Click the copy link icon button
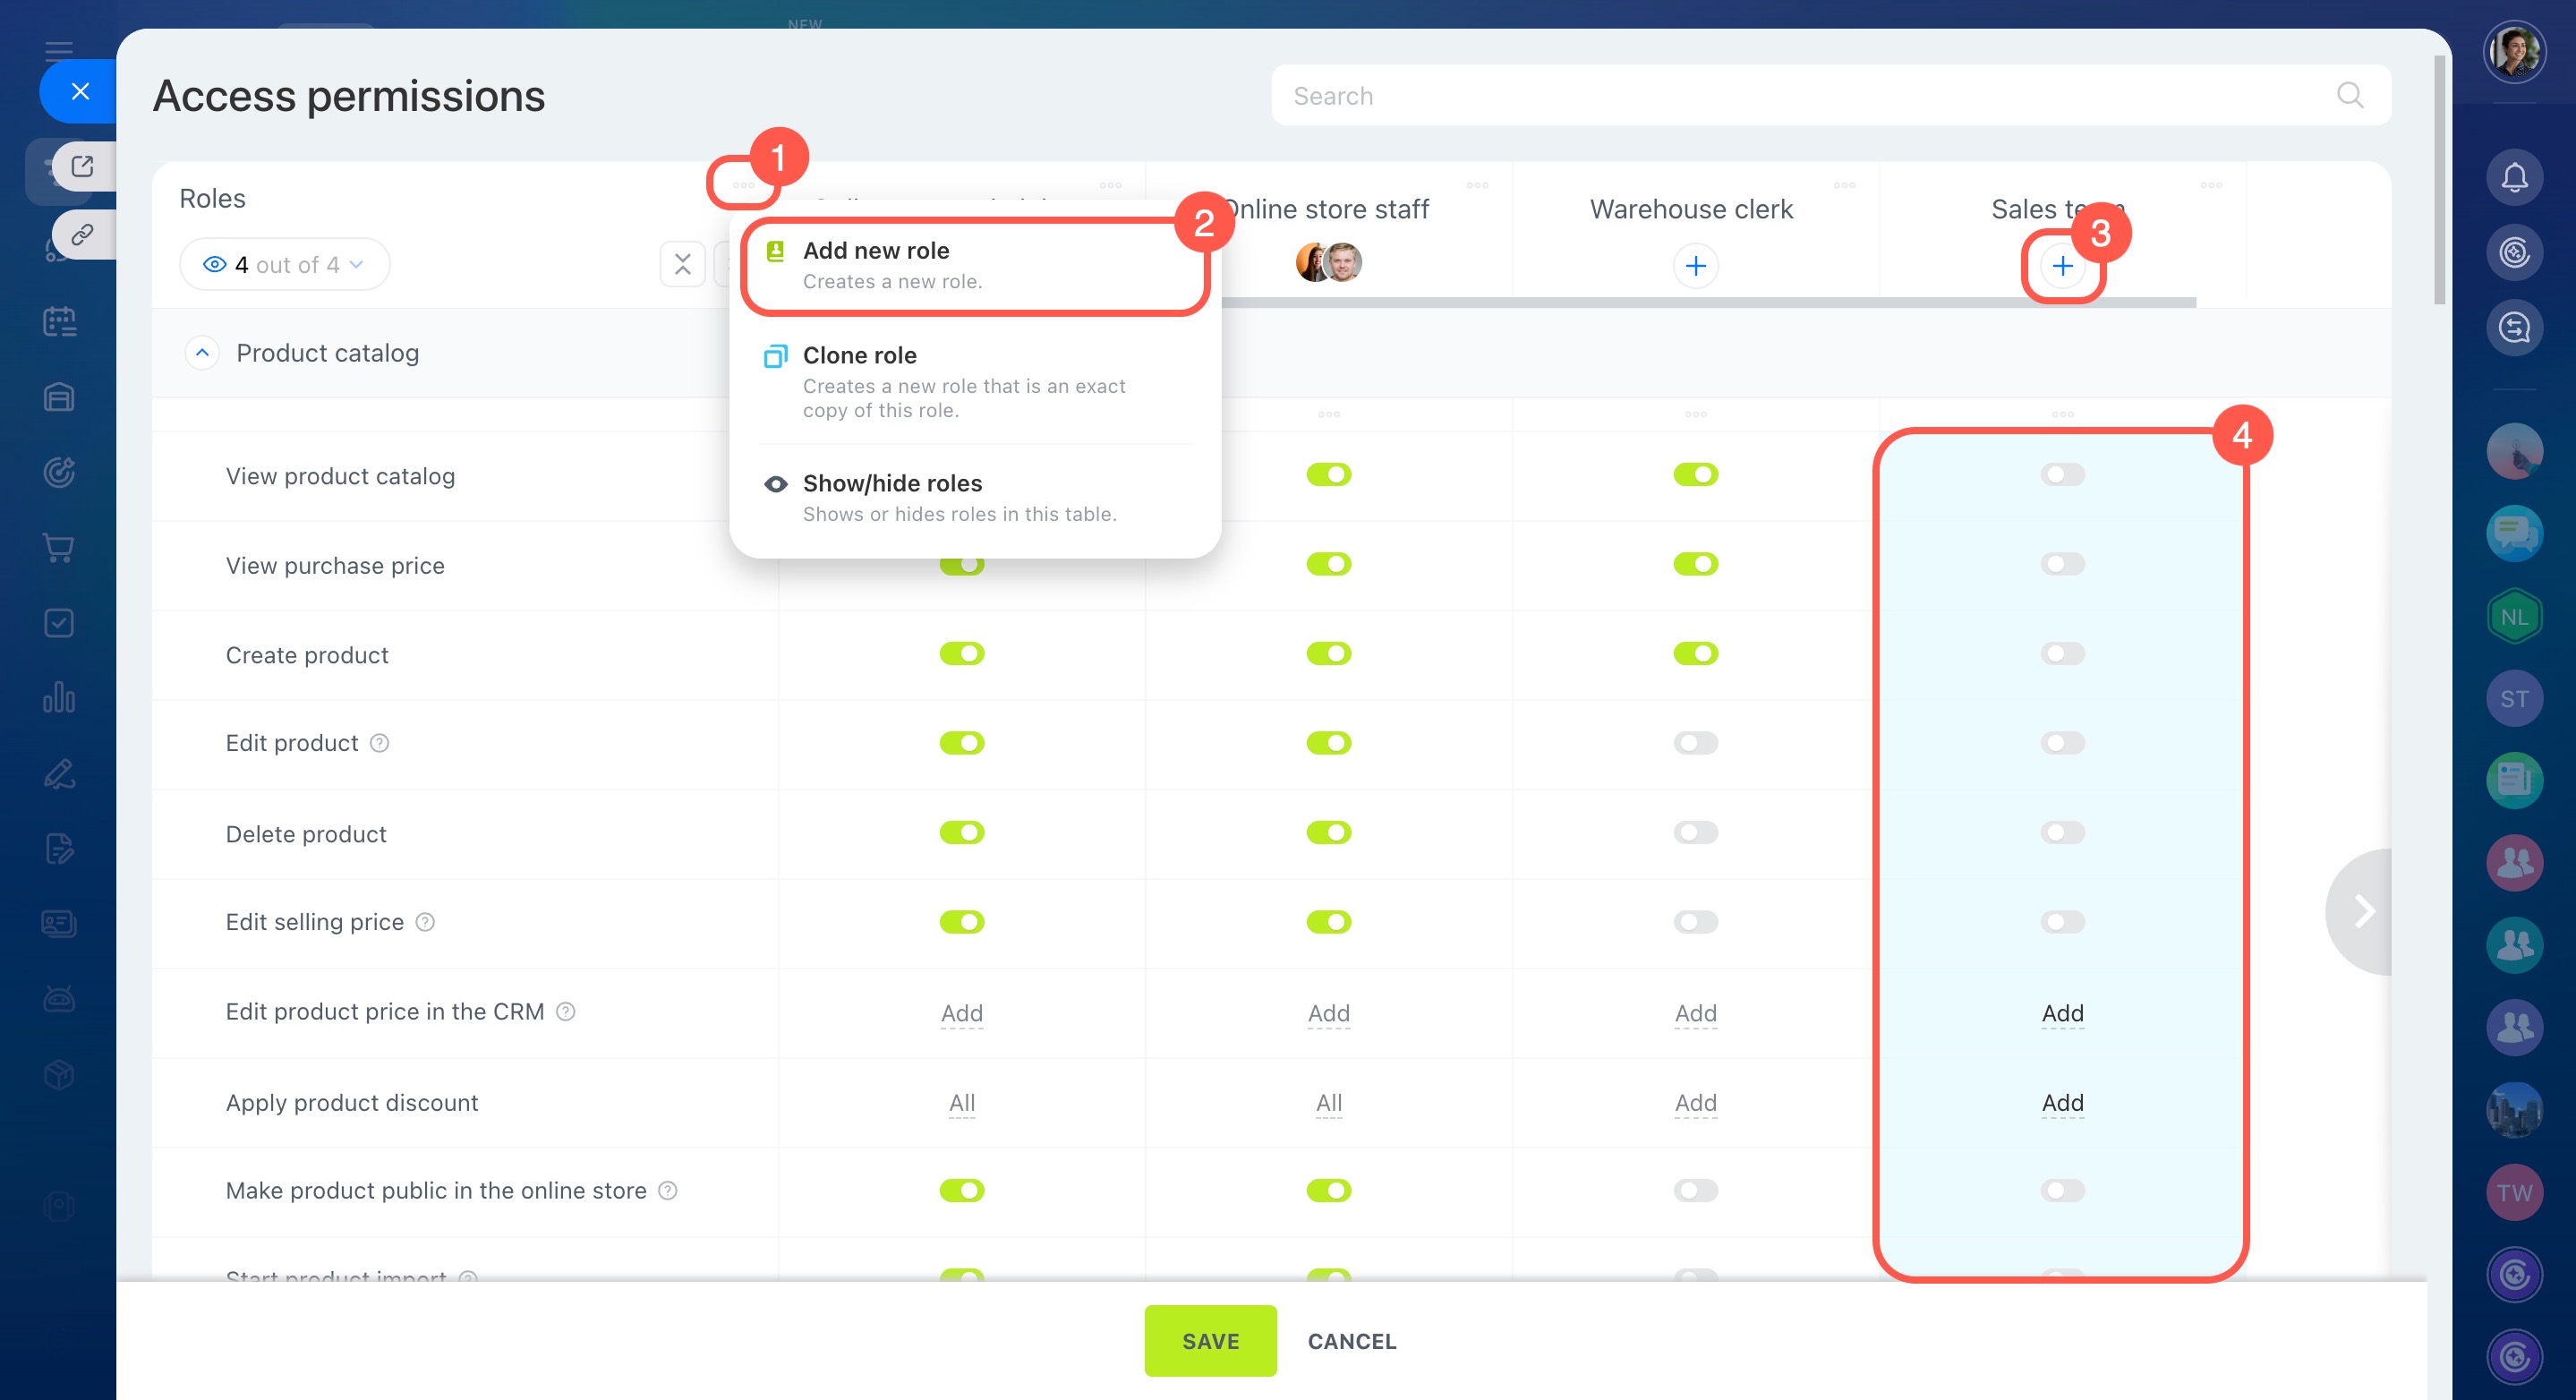 tap(82, 234)
